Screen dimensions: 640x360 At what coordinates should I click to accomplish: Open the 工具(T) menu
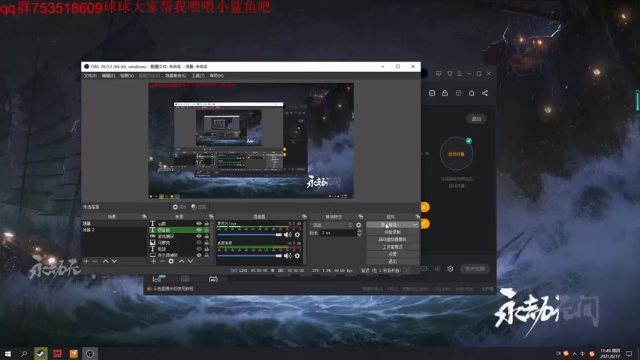(x=198, y=76)
